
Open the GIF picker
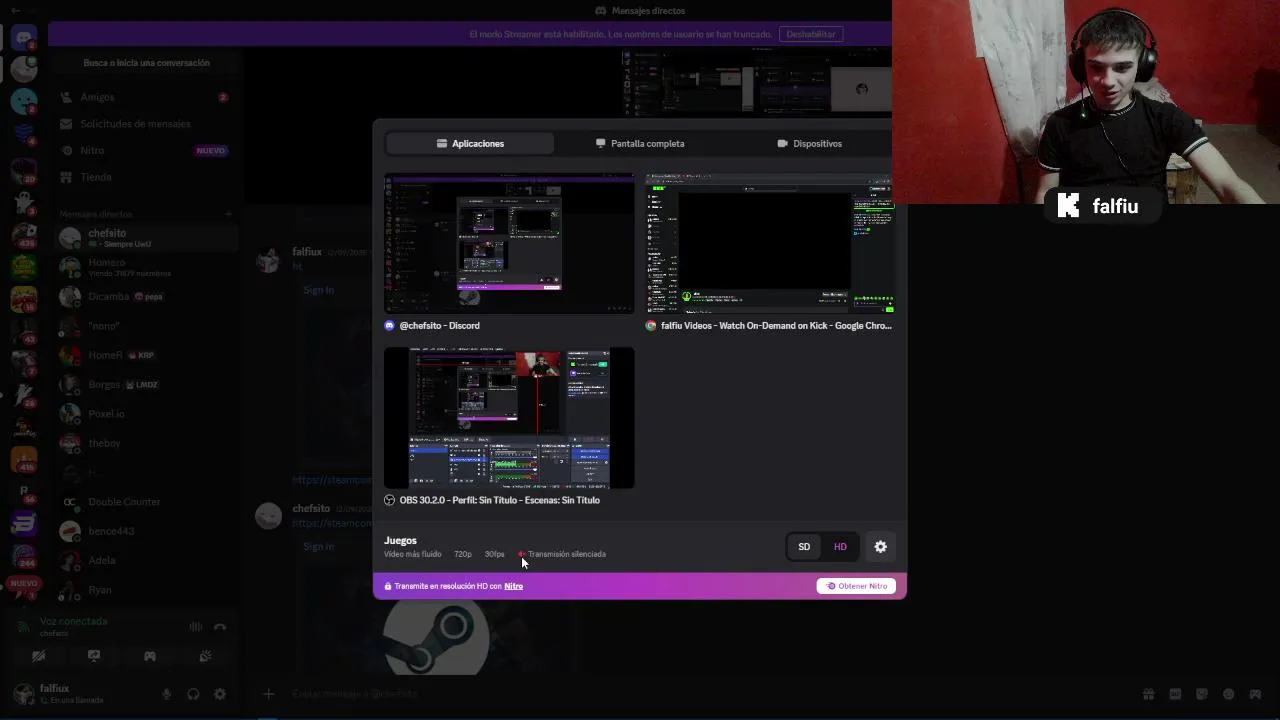click(x=1175, y=694)
